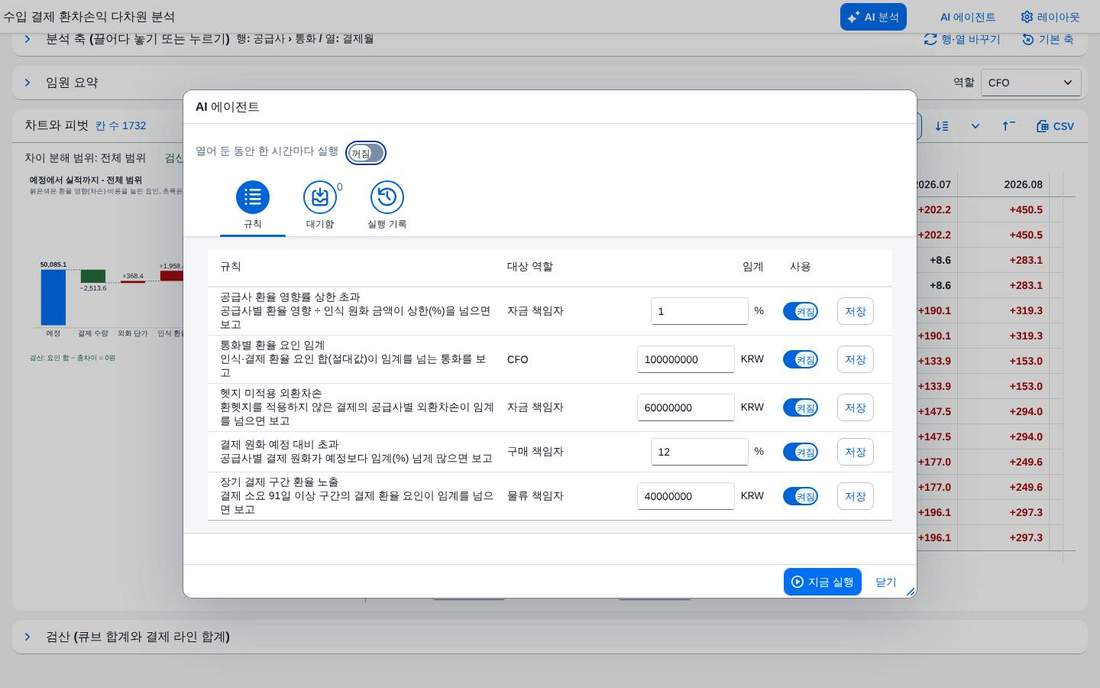This screenshot has width=1100, height=688.
Task: Open the 역할 CFO dropdown
Action: 1031,82
